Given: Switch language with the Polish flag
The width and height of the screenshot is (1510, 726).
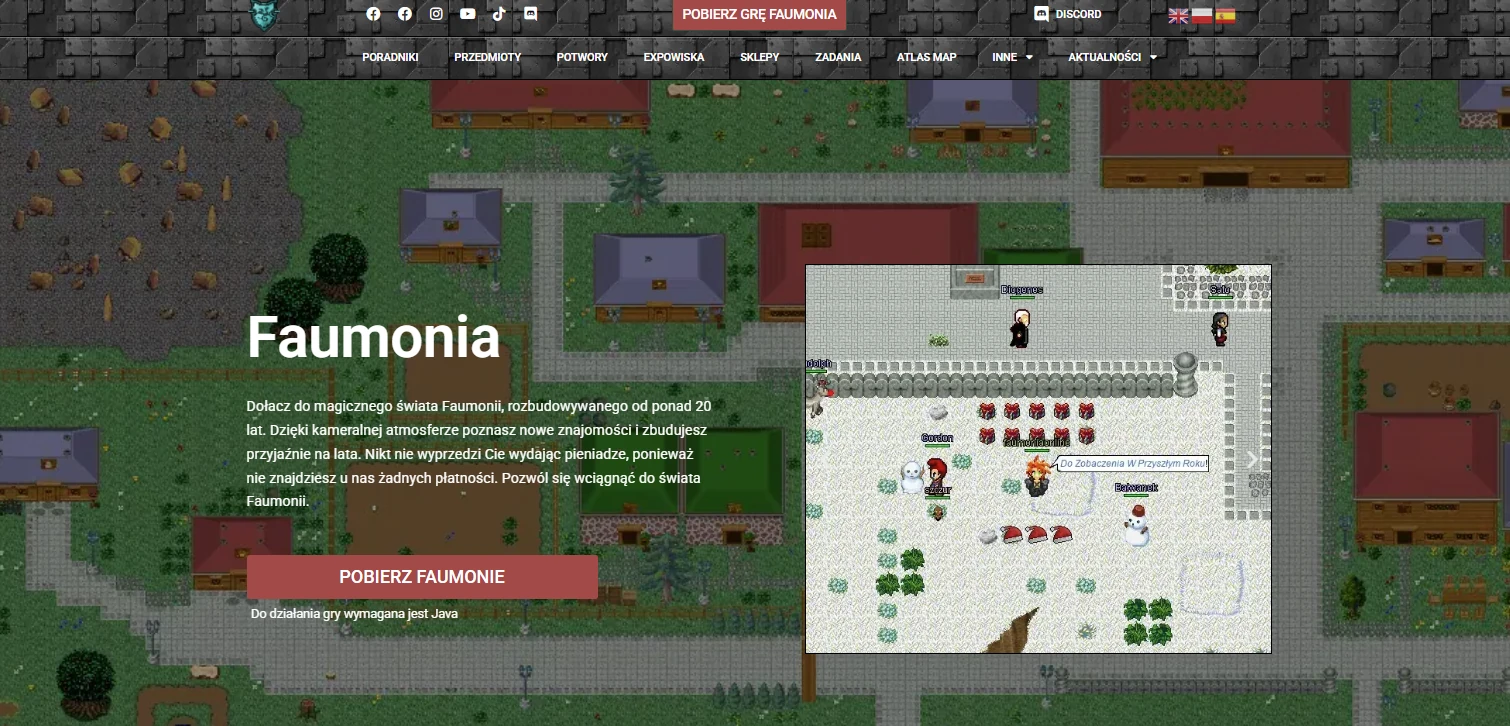Looking at the screenshot, I should pyautogui.click(x=1202, y=15).
